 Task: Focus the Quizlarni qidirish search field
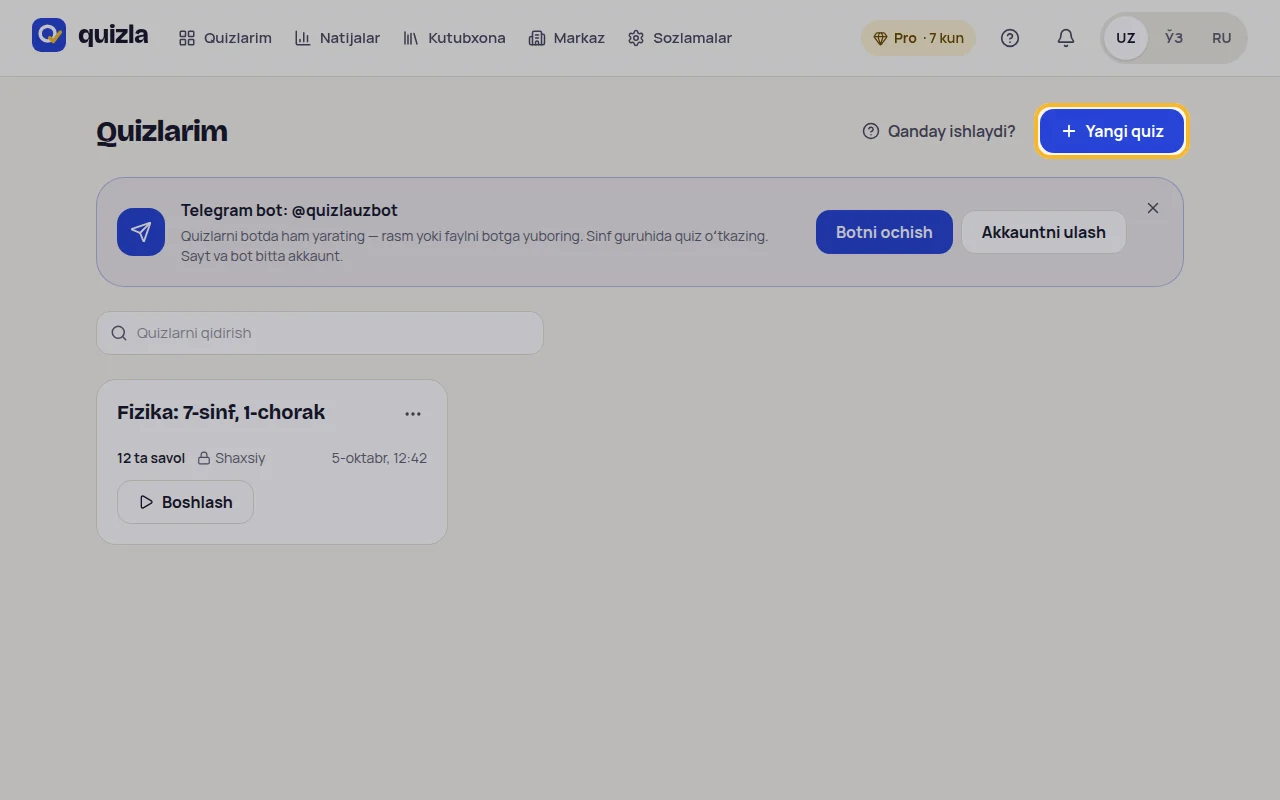320,333
